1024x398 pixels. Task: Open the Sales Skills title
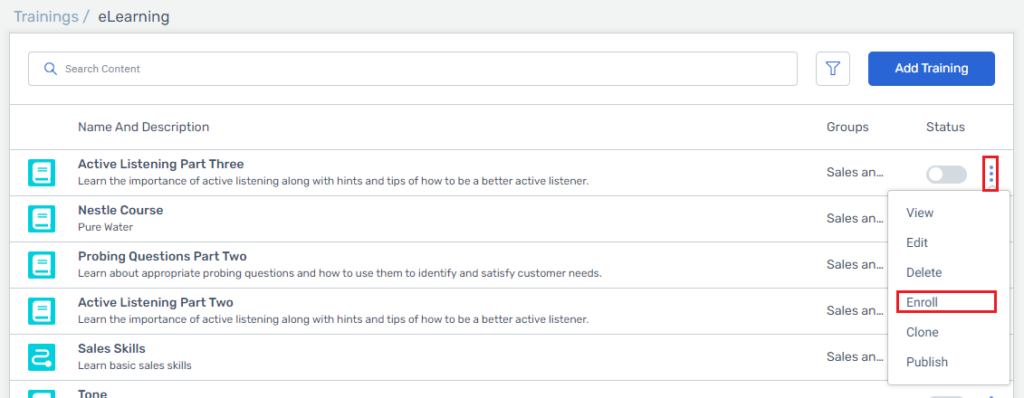(x=112, y=348)
